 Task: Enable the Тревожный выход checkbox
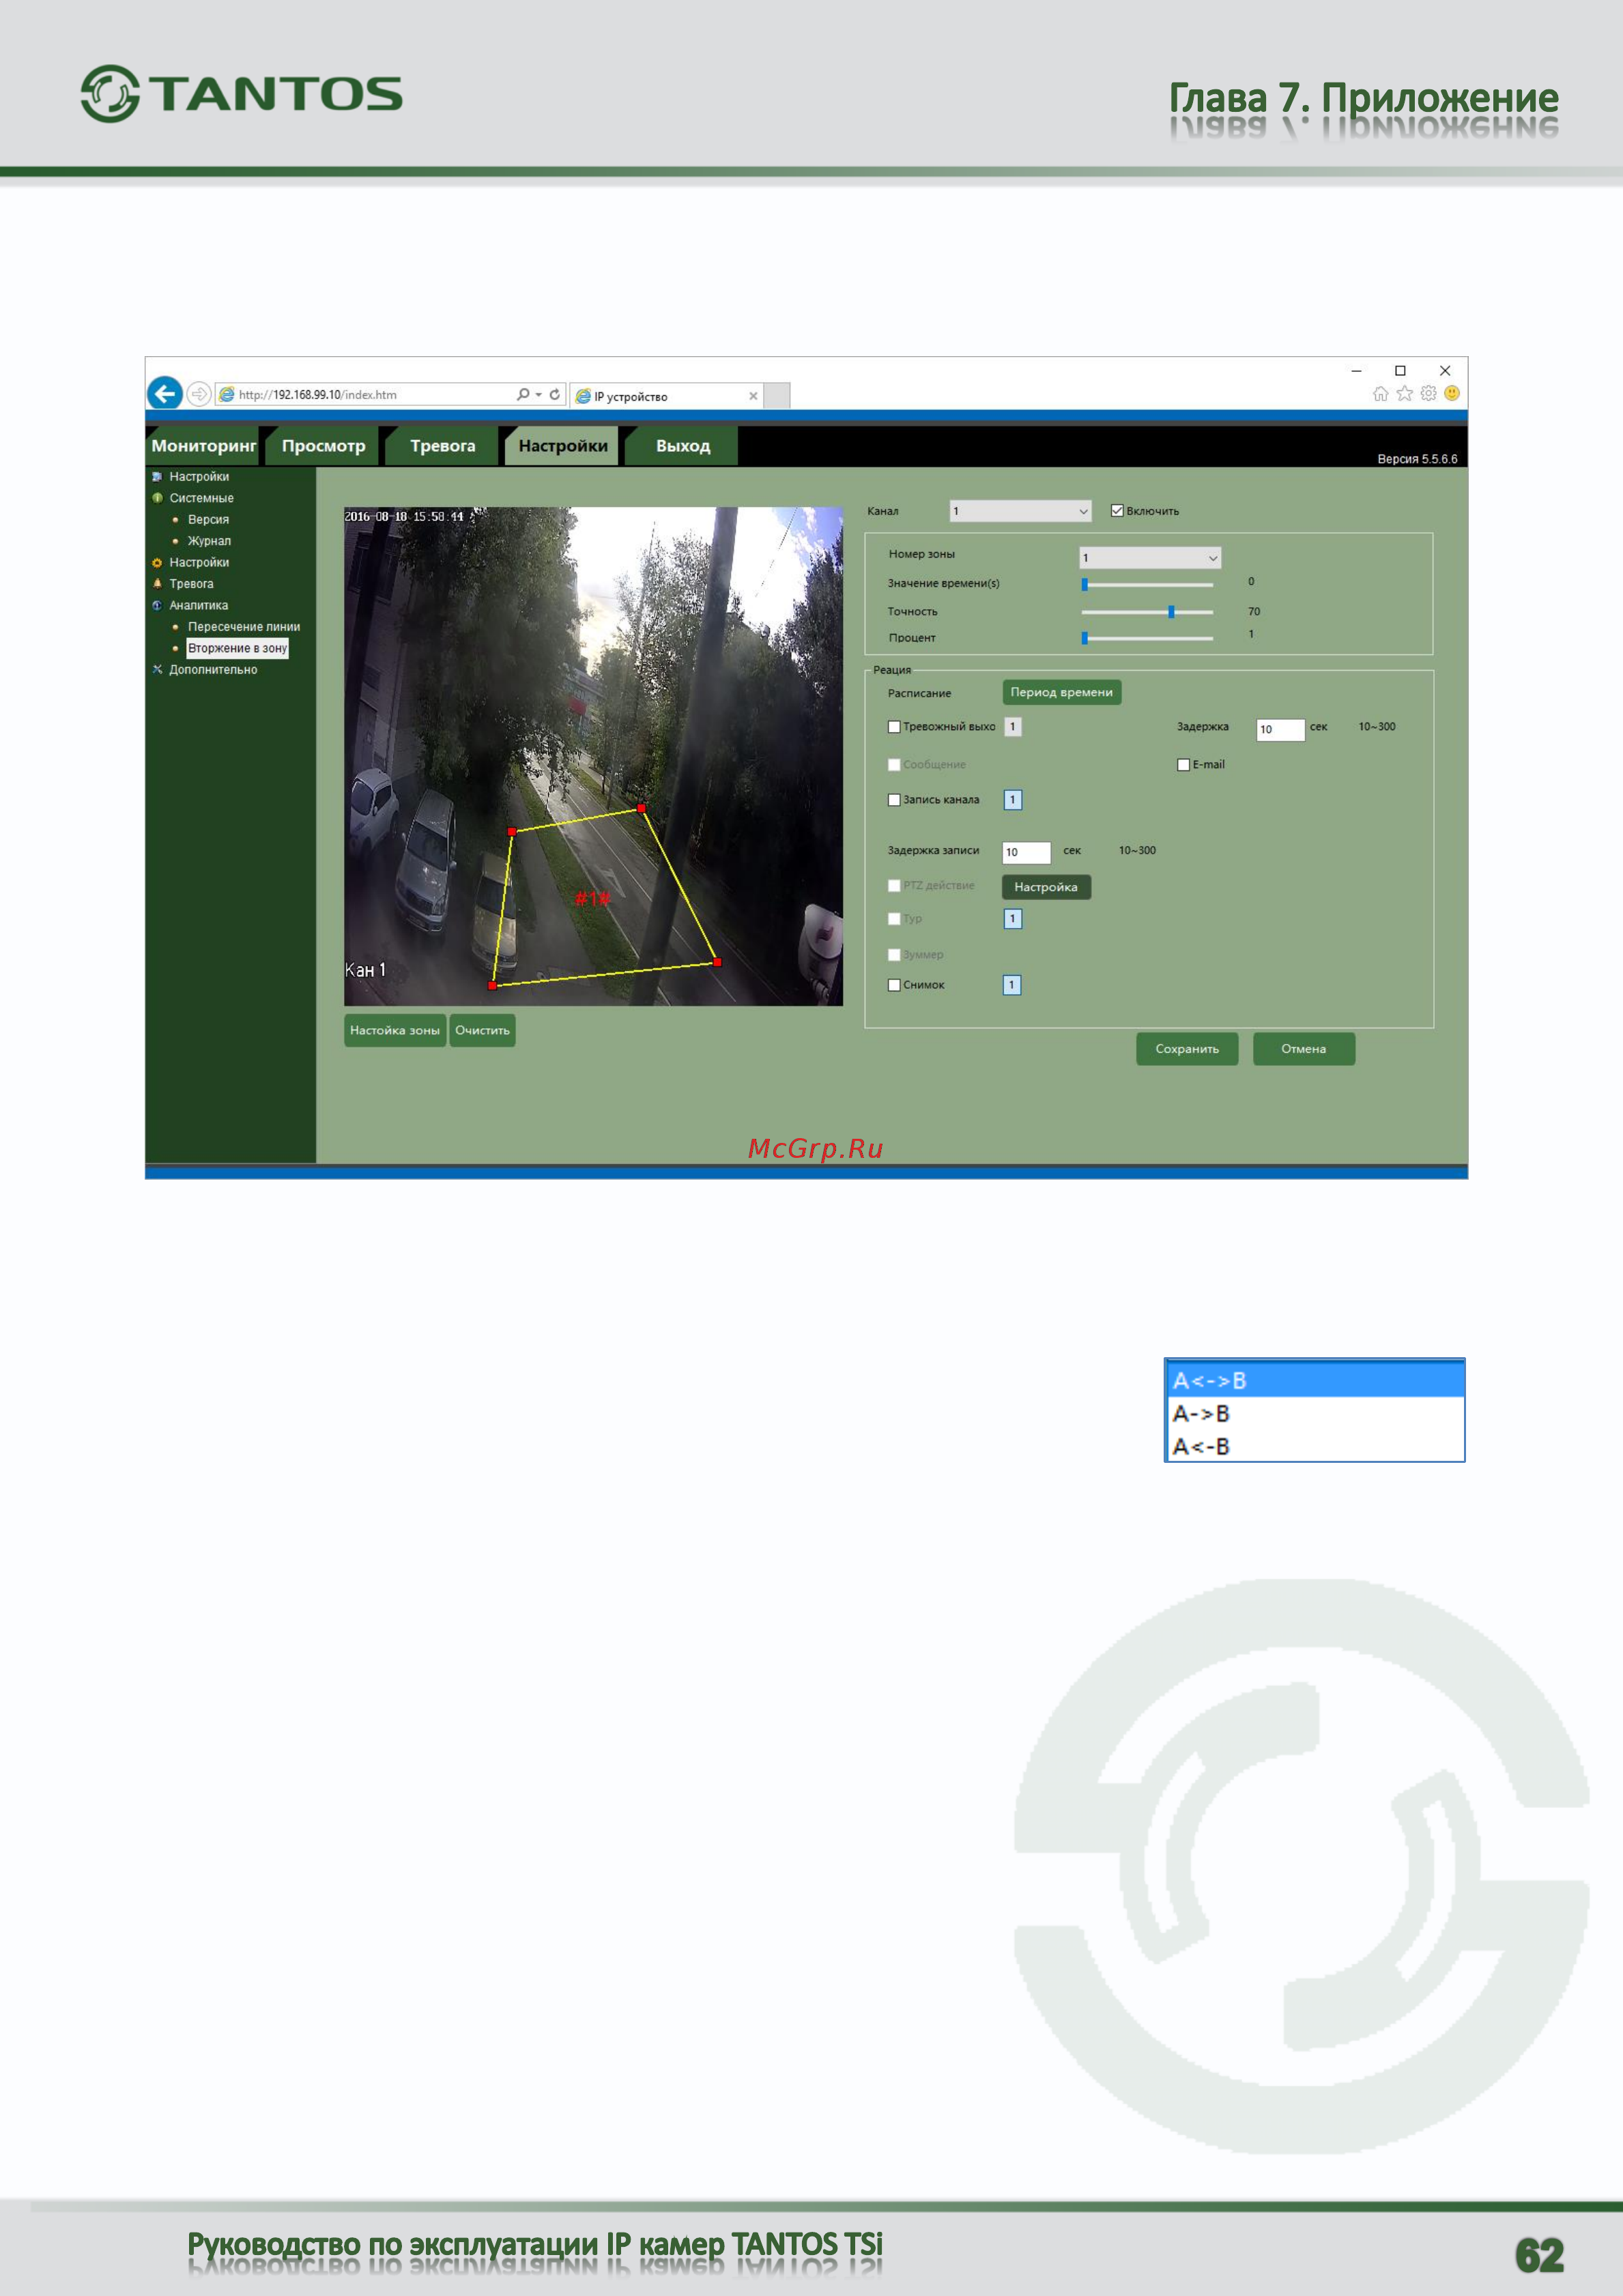[x=894, y=727]
